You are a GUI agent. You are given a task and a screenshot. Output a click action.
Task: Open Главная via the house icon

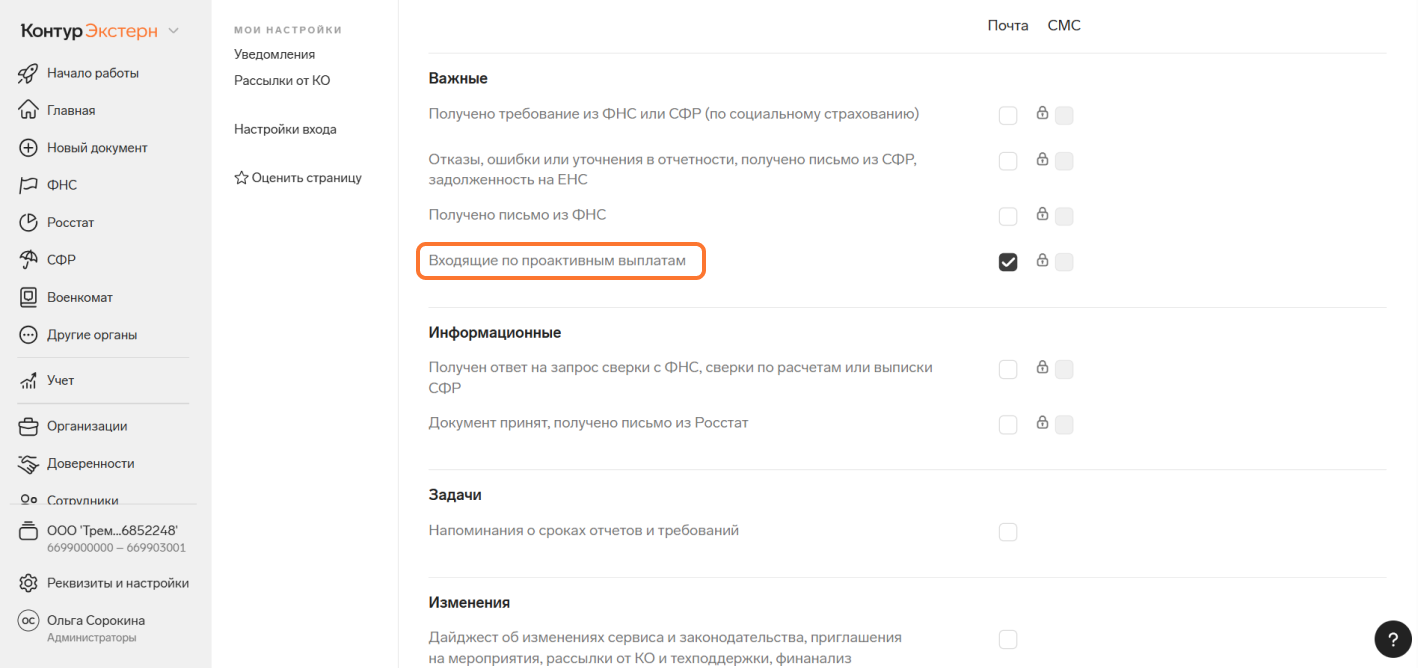29,110
